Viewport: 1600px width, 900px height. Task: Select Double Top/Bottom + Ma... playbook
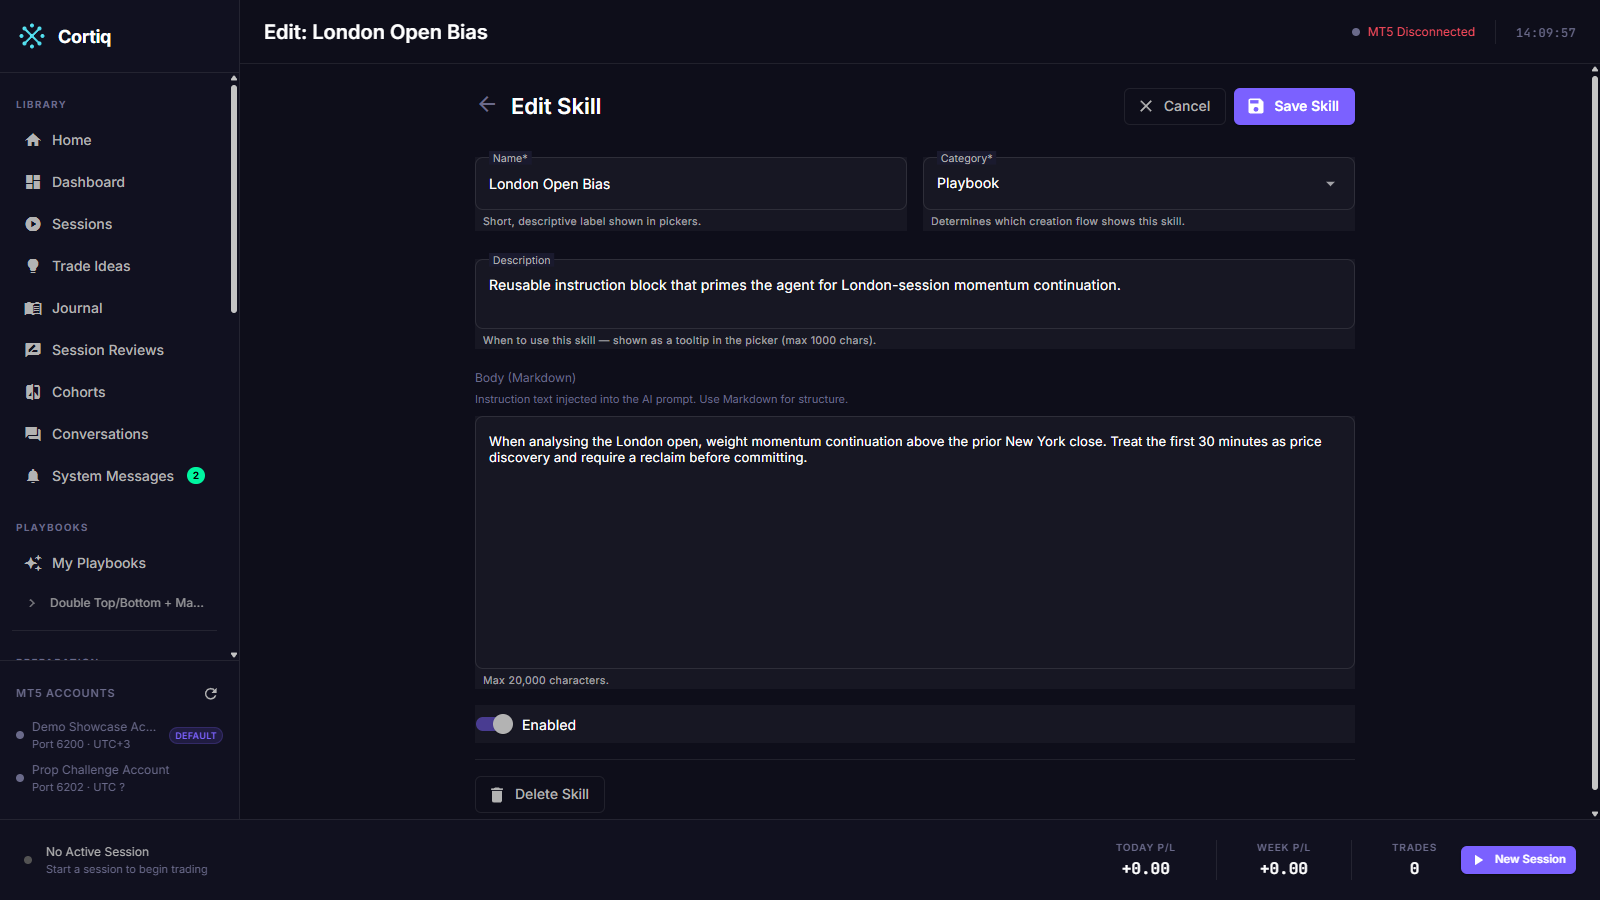pos(126,603)
